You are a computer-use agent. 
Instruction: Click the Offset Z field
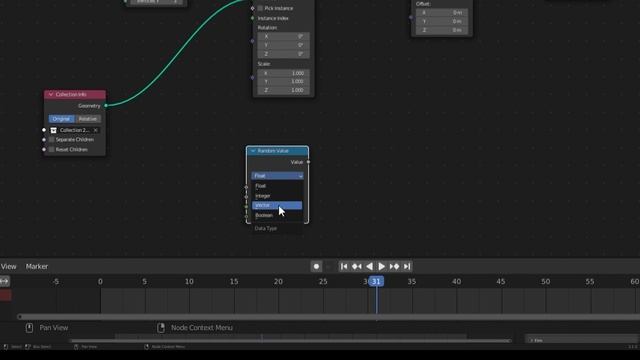pos(442,30)
